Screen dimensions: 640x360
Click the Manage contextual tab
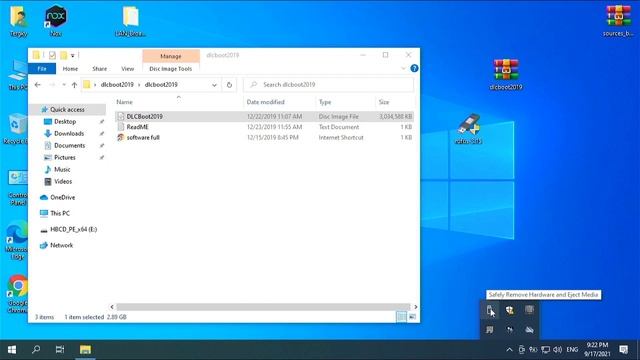(x=171, y=56)
